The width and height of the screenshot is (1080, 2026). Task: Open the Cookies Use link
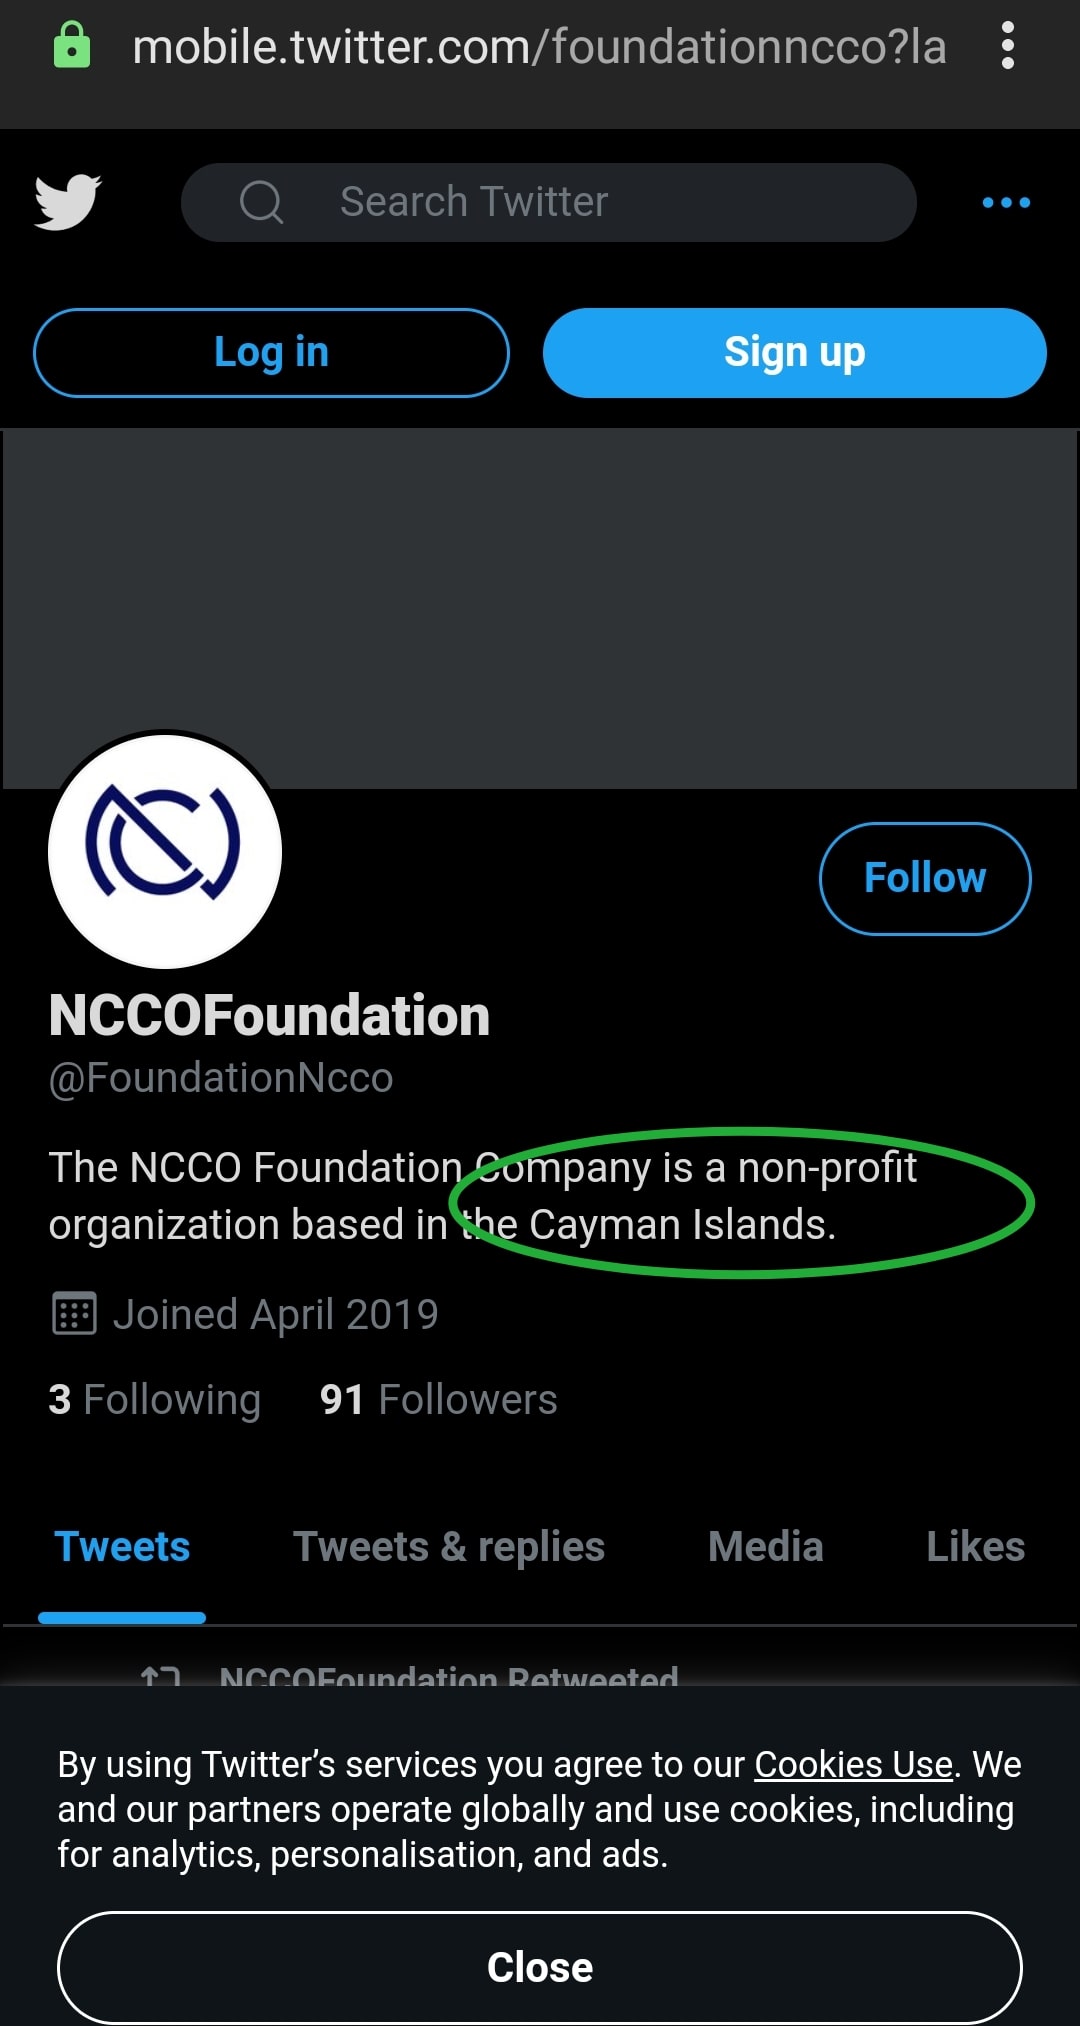point(853,1765)
